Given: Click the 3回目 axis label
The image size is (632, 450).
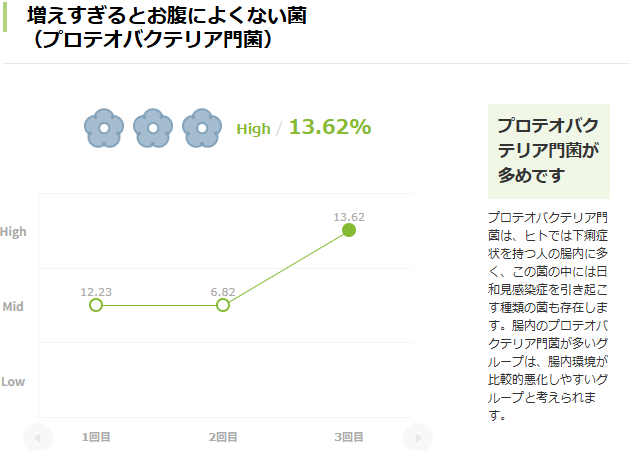Looking at the screenshot, I should (x=349, y=437).
